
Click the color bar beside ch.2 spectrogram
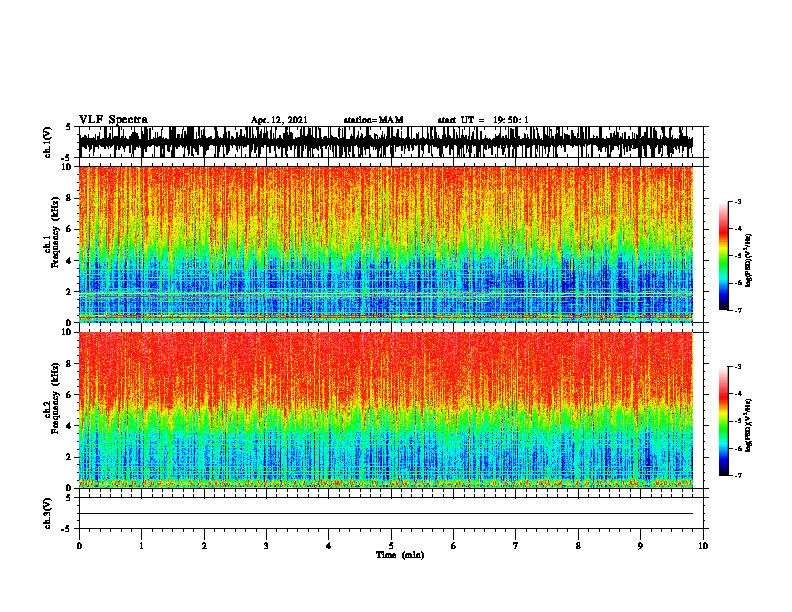[724, 421]
